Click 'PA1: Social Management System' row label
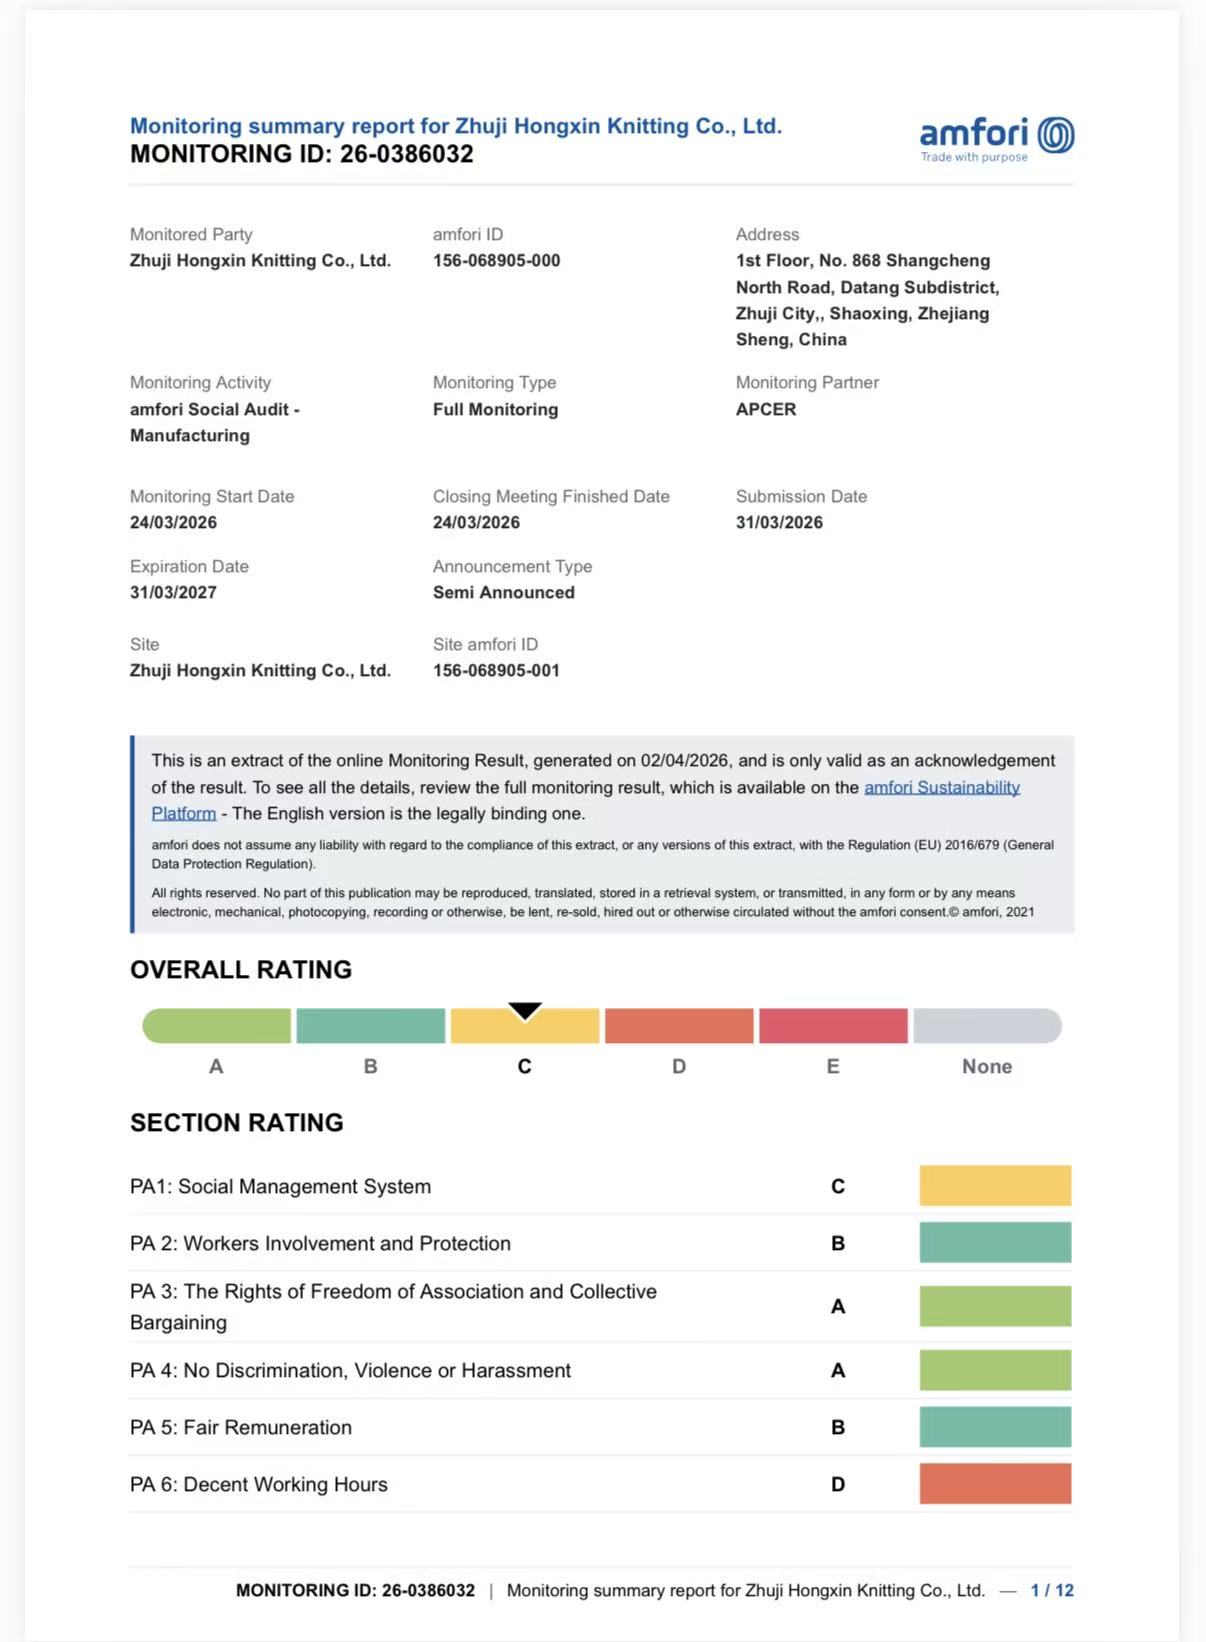This screenshot has height=1642, width=1206. [x=280, y=1187]
